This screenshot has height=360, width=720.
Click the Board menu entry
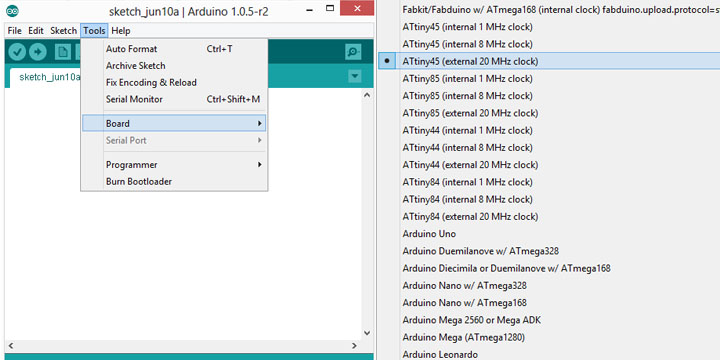pos(174,124)
